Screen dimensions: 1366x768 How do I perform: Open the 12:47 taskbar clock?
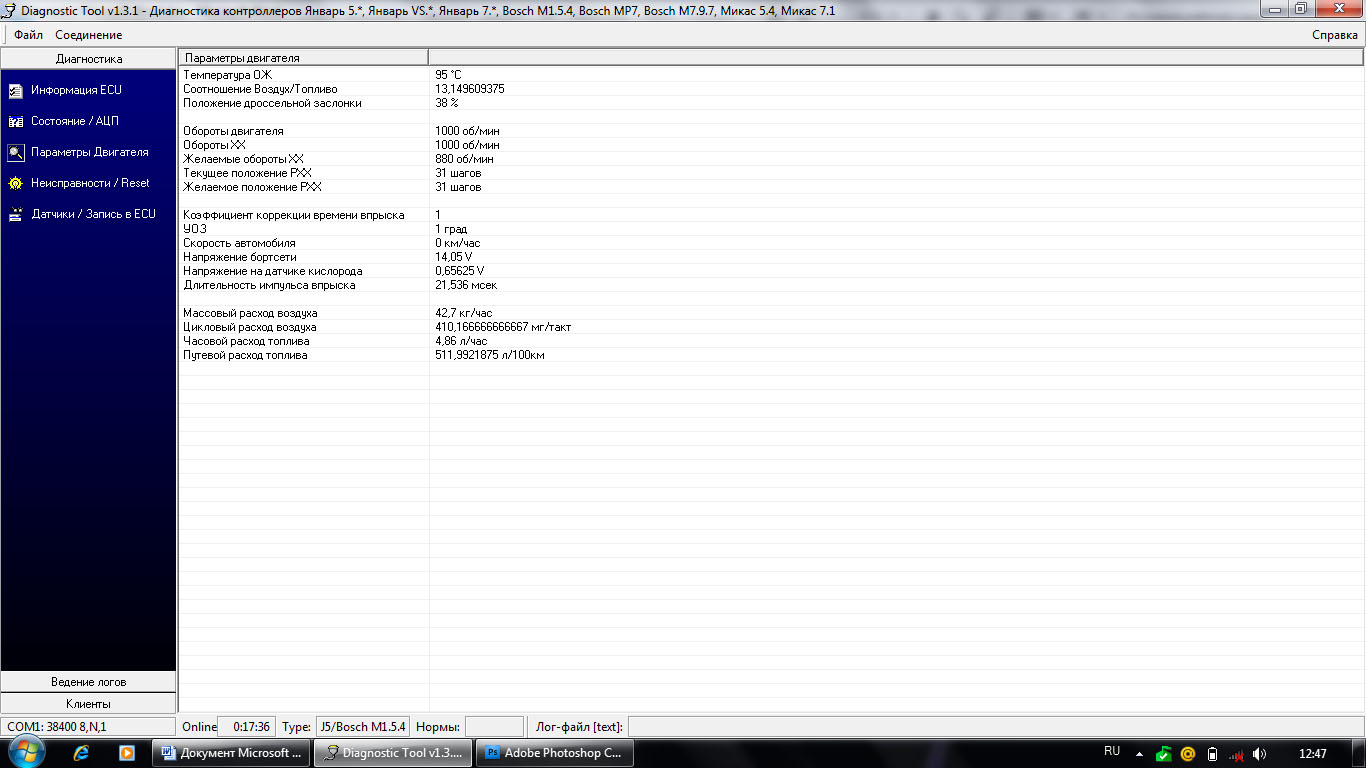(x=1313, y=753)
